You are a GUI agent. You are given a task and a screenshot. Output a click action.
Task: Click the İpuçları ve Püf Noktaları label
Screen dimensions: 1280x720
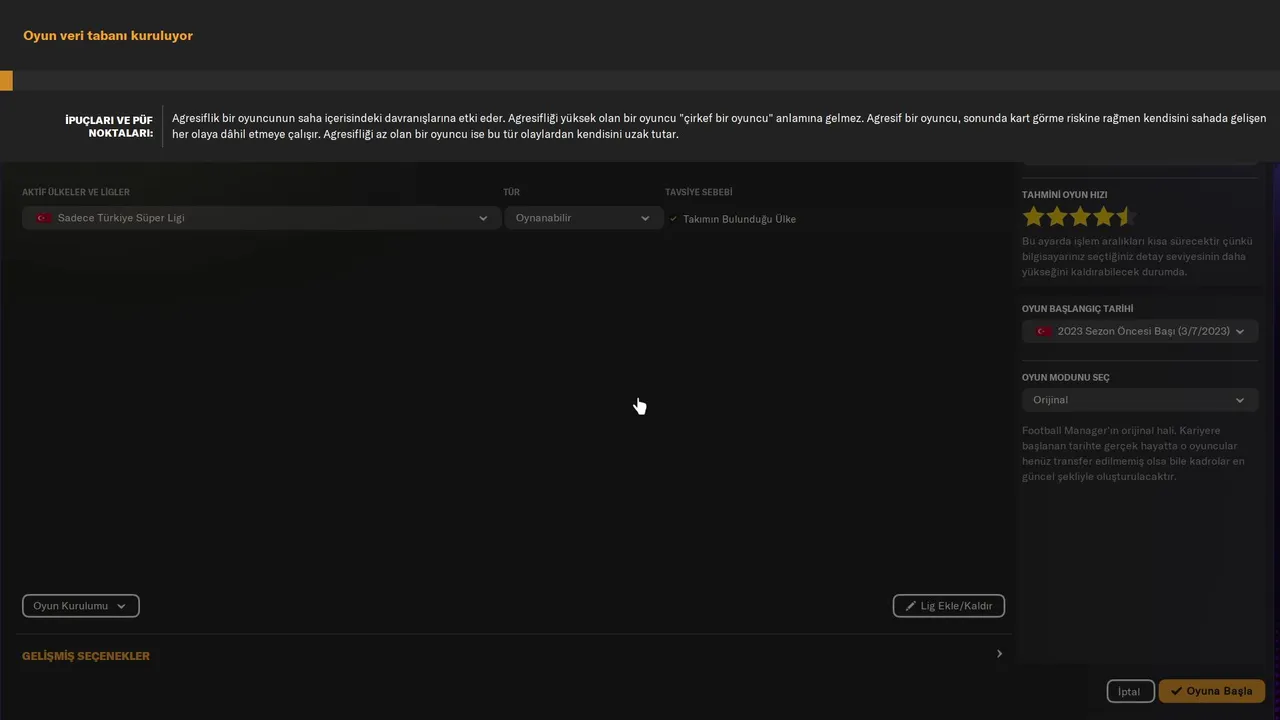tap(109, 126)
